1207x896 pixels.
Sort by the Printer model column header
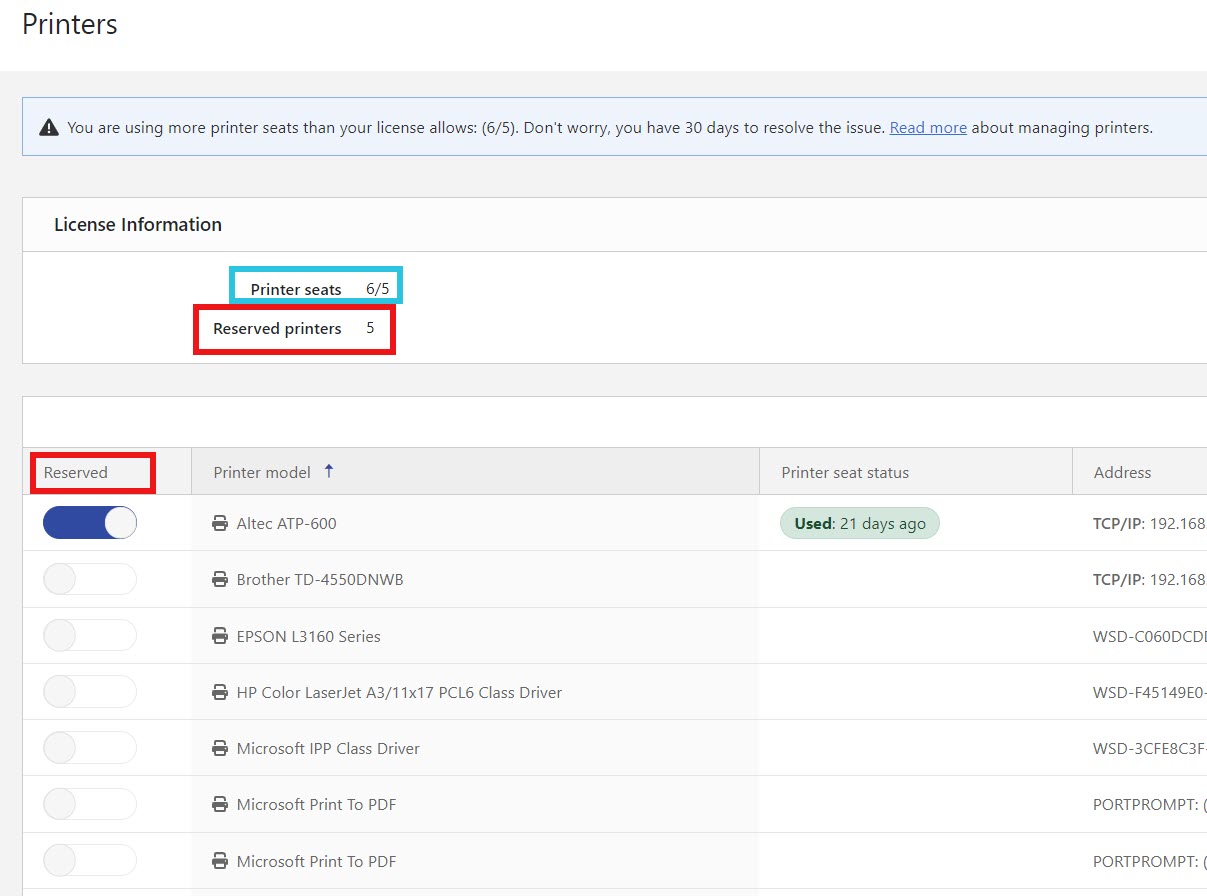(x=262, y=472)
